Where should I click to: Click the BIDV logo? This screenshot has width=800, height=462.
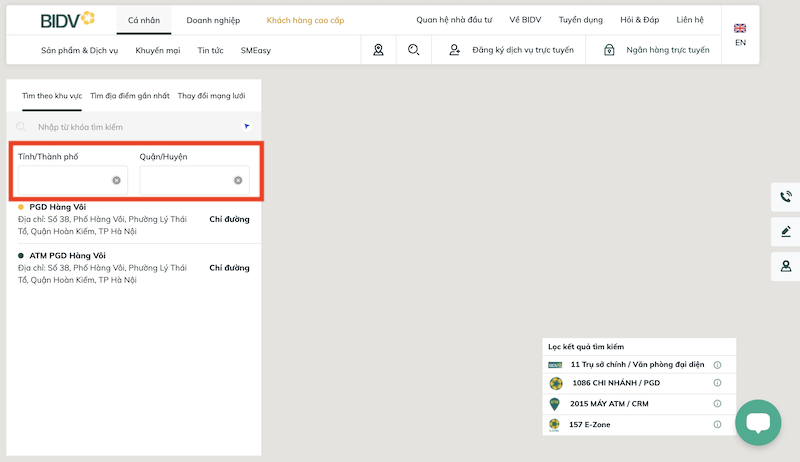click(67, 20)
